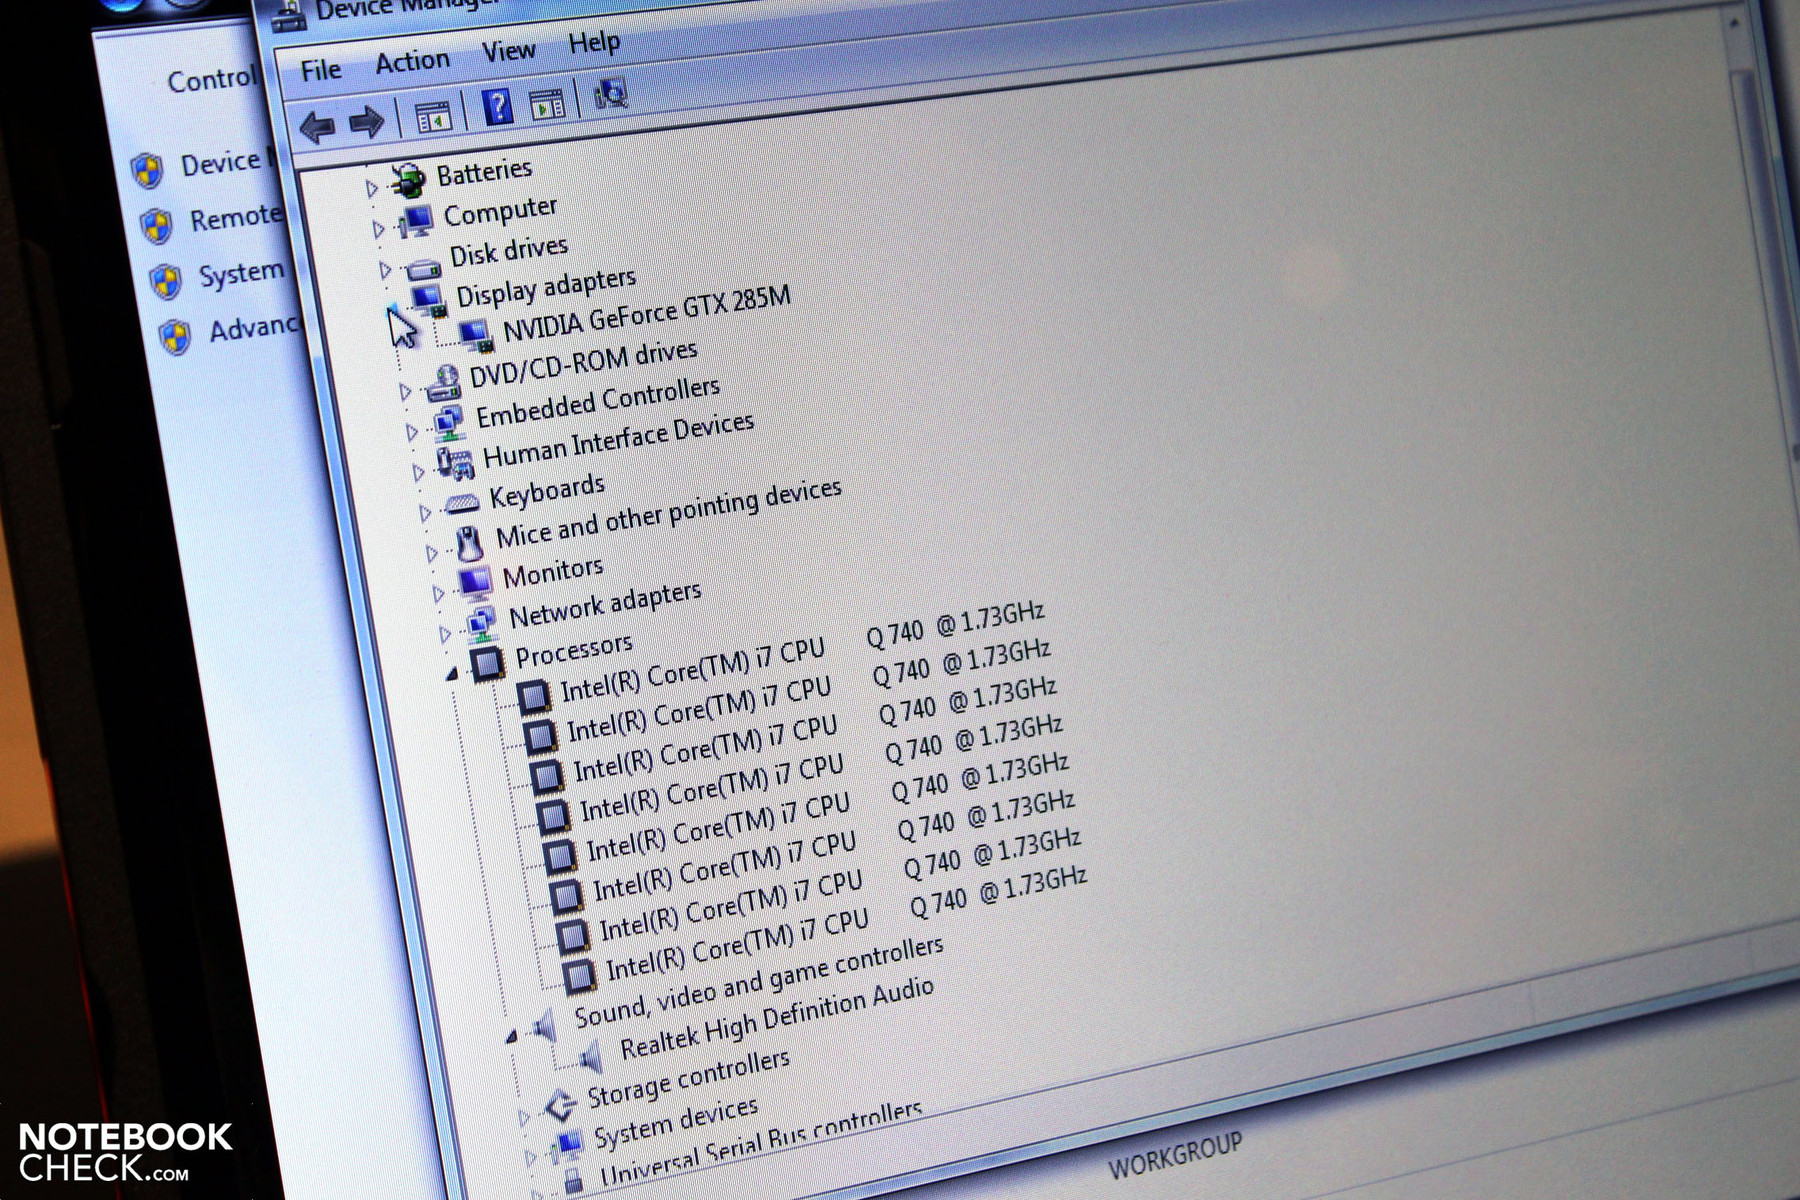Open Help using the blue question mark icon
1800x1200 pixels.
497,106
